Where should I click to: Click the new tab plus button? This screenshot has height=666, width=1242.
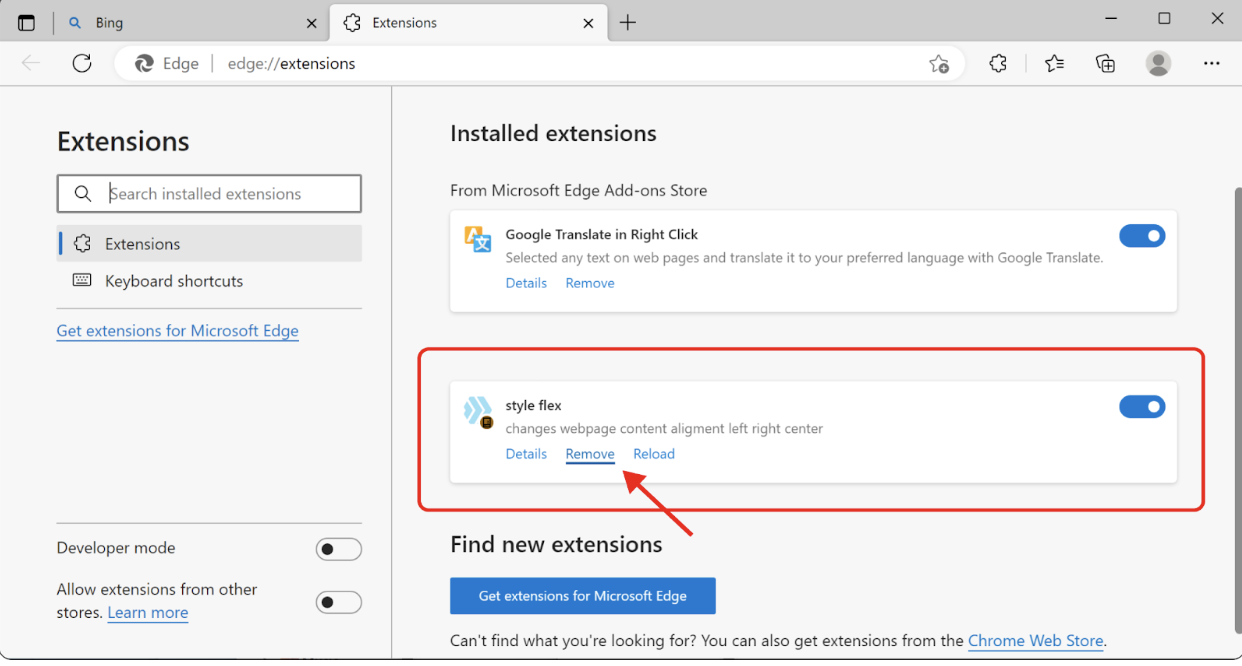[x=627, y=22]
